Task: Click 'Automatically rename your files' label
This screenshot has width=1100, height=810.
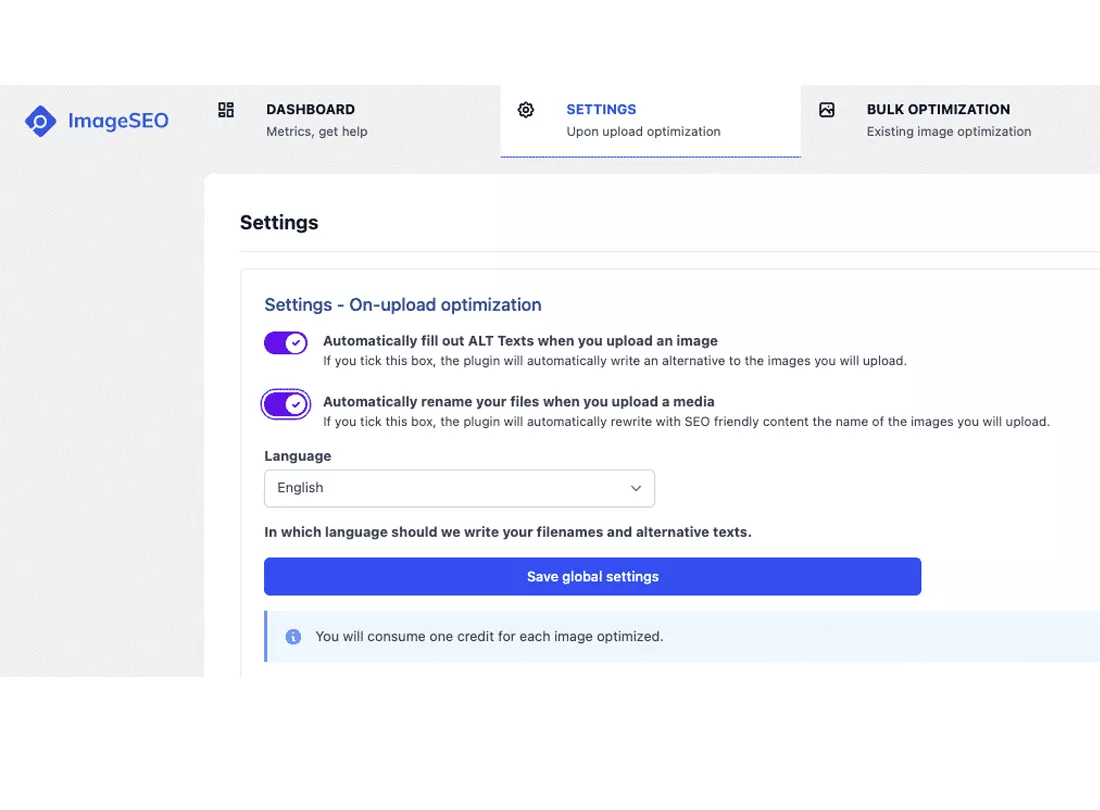Action: tap(518, 402)
